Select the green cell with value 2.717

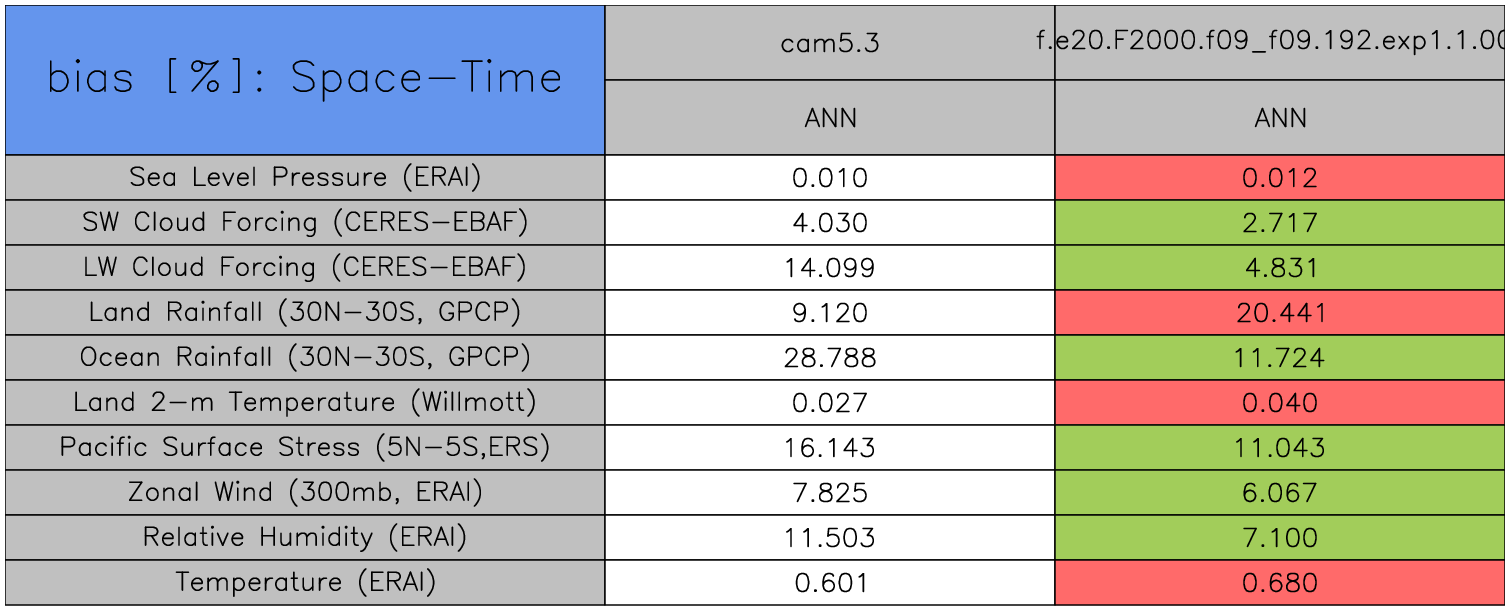pyautogui.click(x=1280, y=223)
